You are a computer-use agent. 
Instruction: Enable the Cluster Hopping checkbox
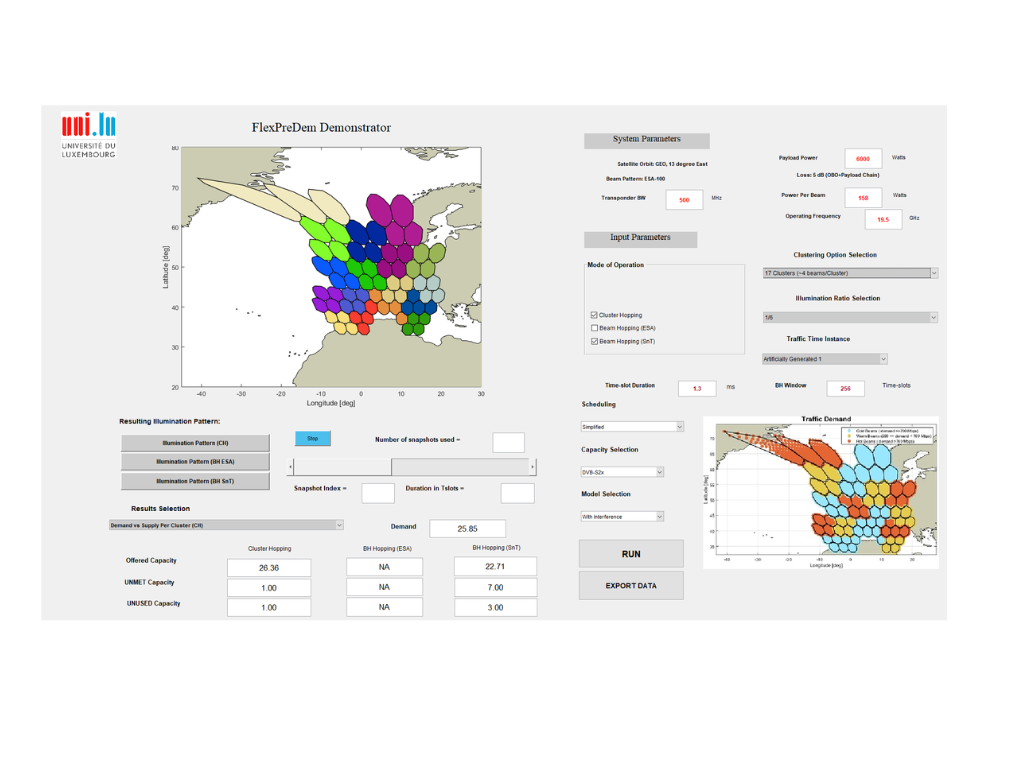[595, 315]
